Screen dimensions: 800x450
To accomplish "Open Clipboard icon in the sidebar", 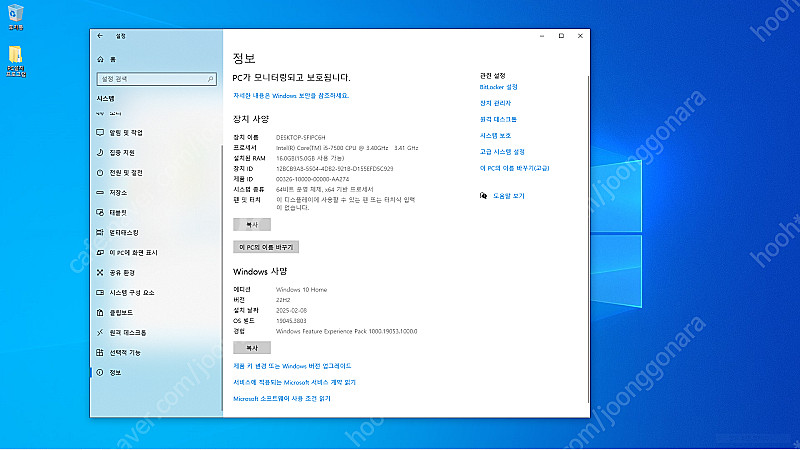I will pyautogui.click(x=100, y=312).
